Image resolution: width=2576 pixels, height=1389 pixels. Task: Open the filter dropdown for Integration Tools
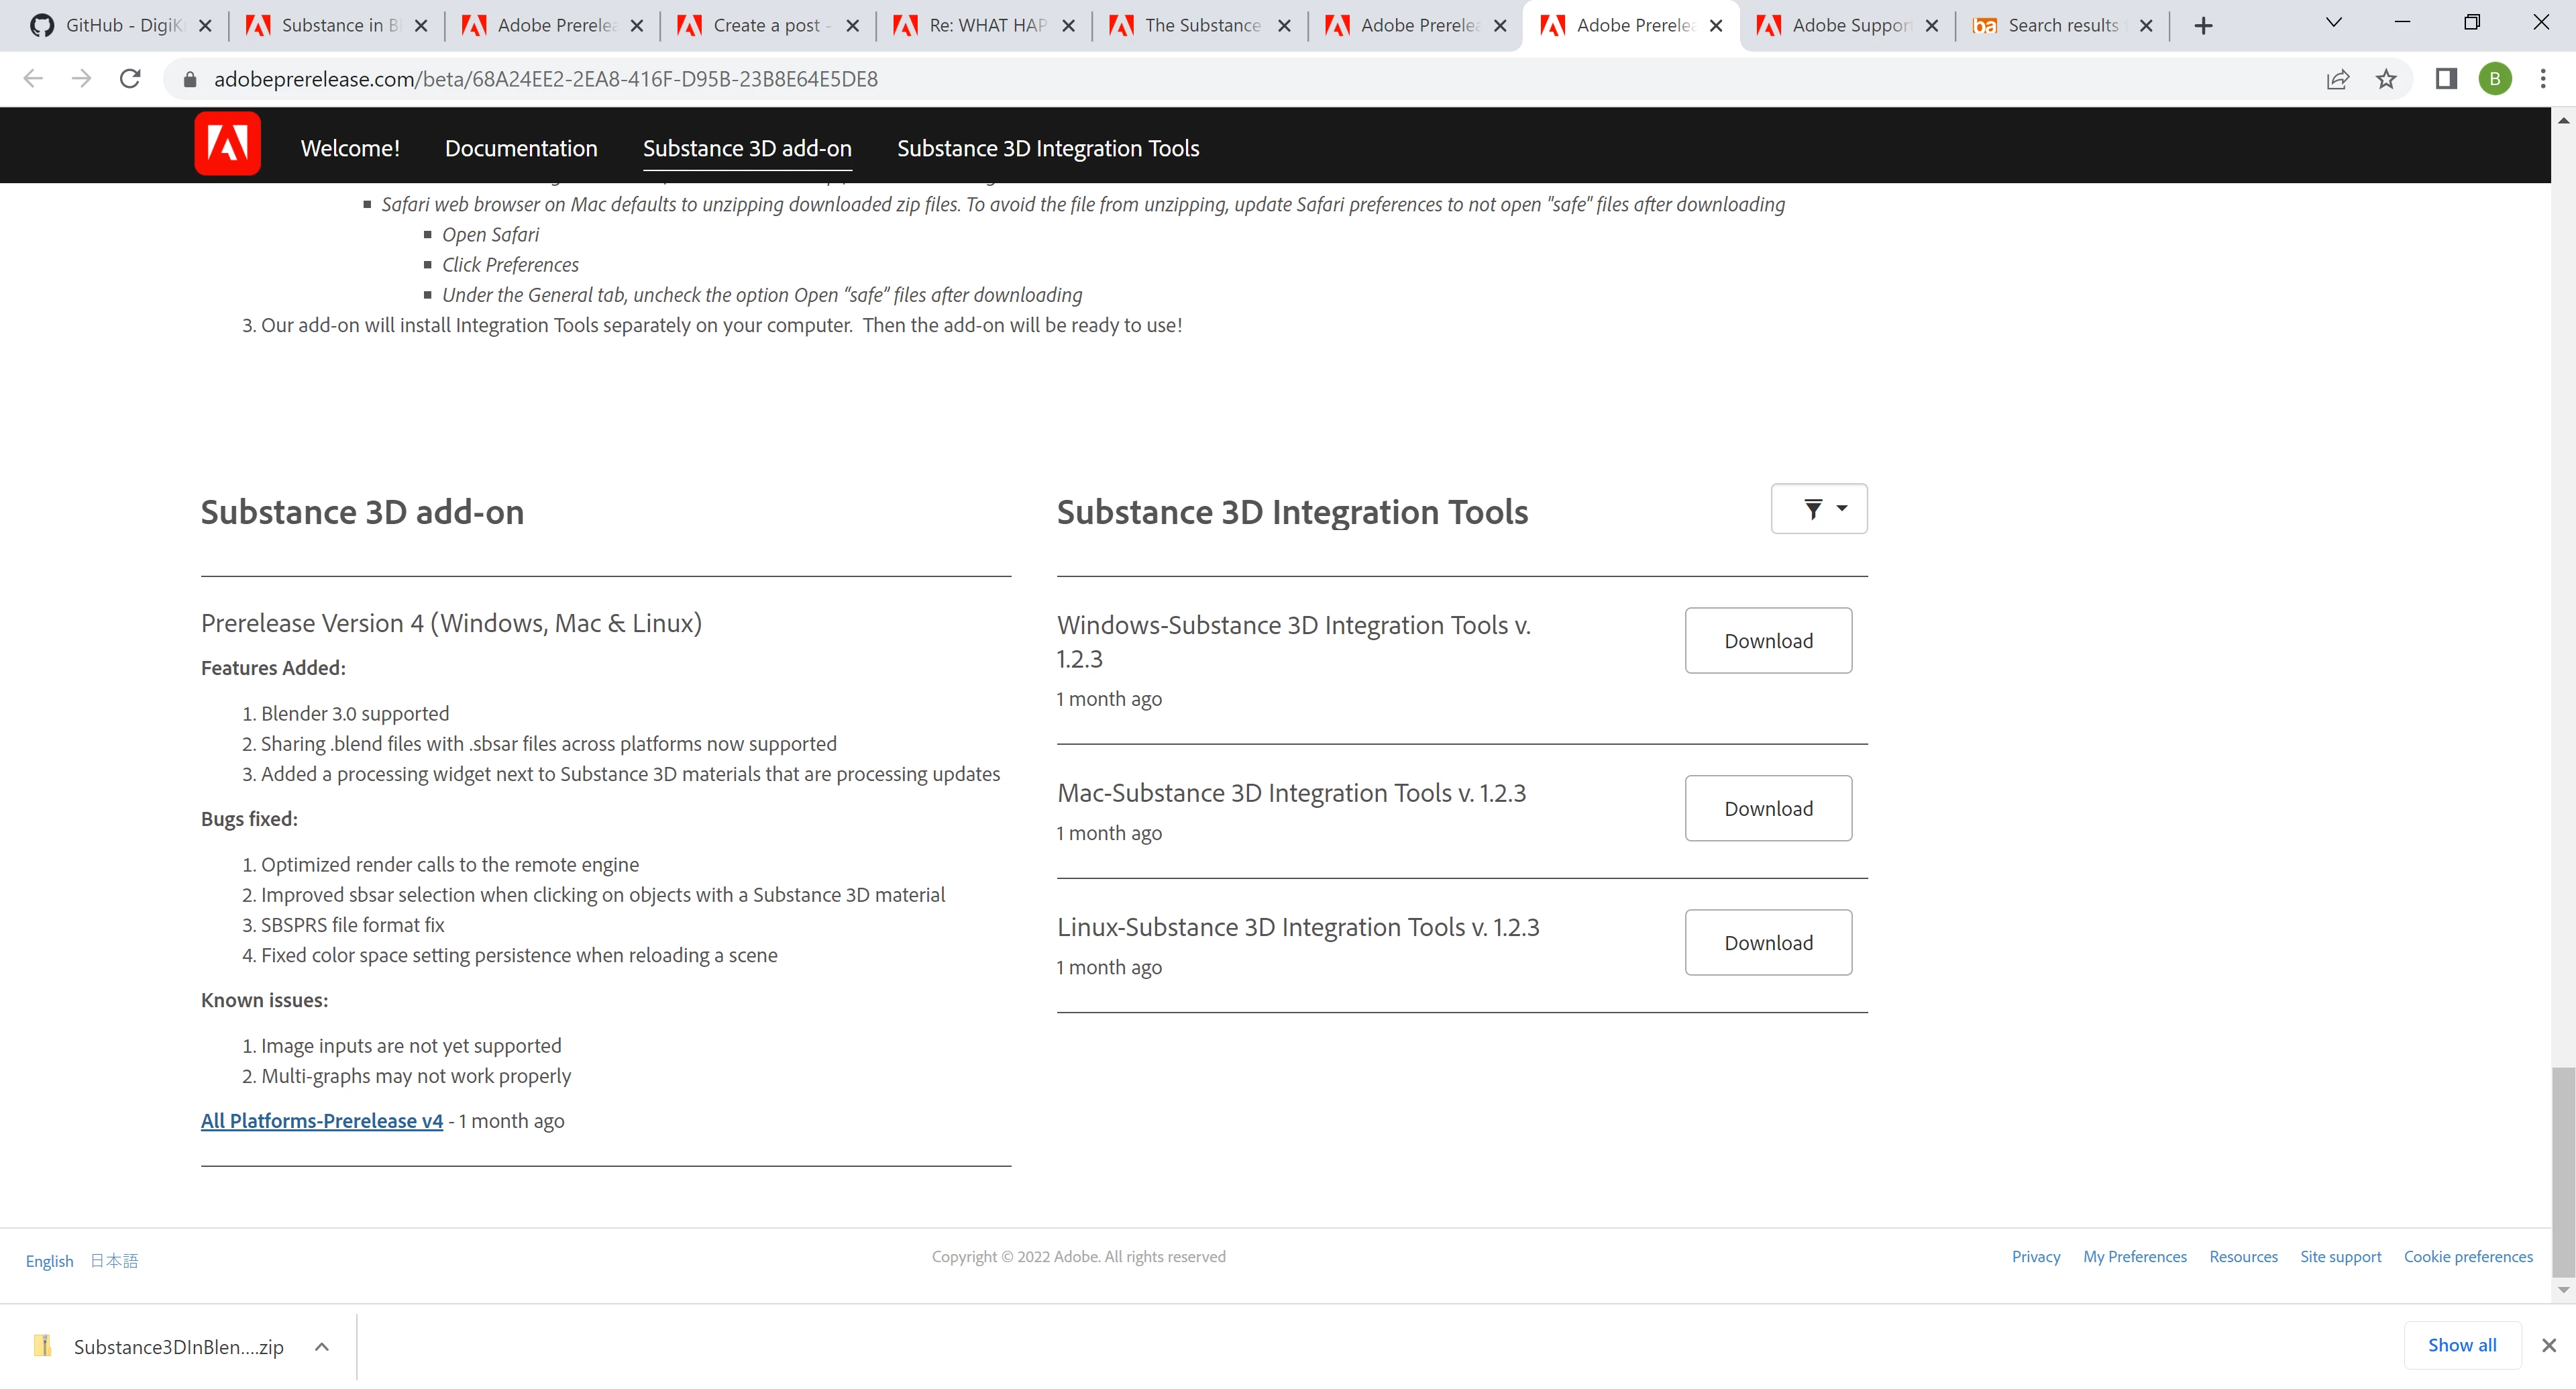(x=1818, y=509)
